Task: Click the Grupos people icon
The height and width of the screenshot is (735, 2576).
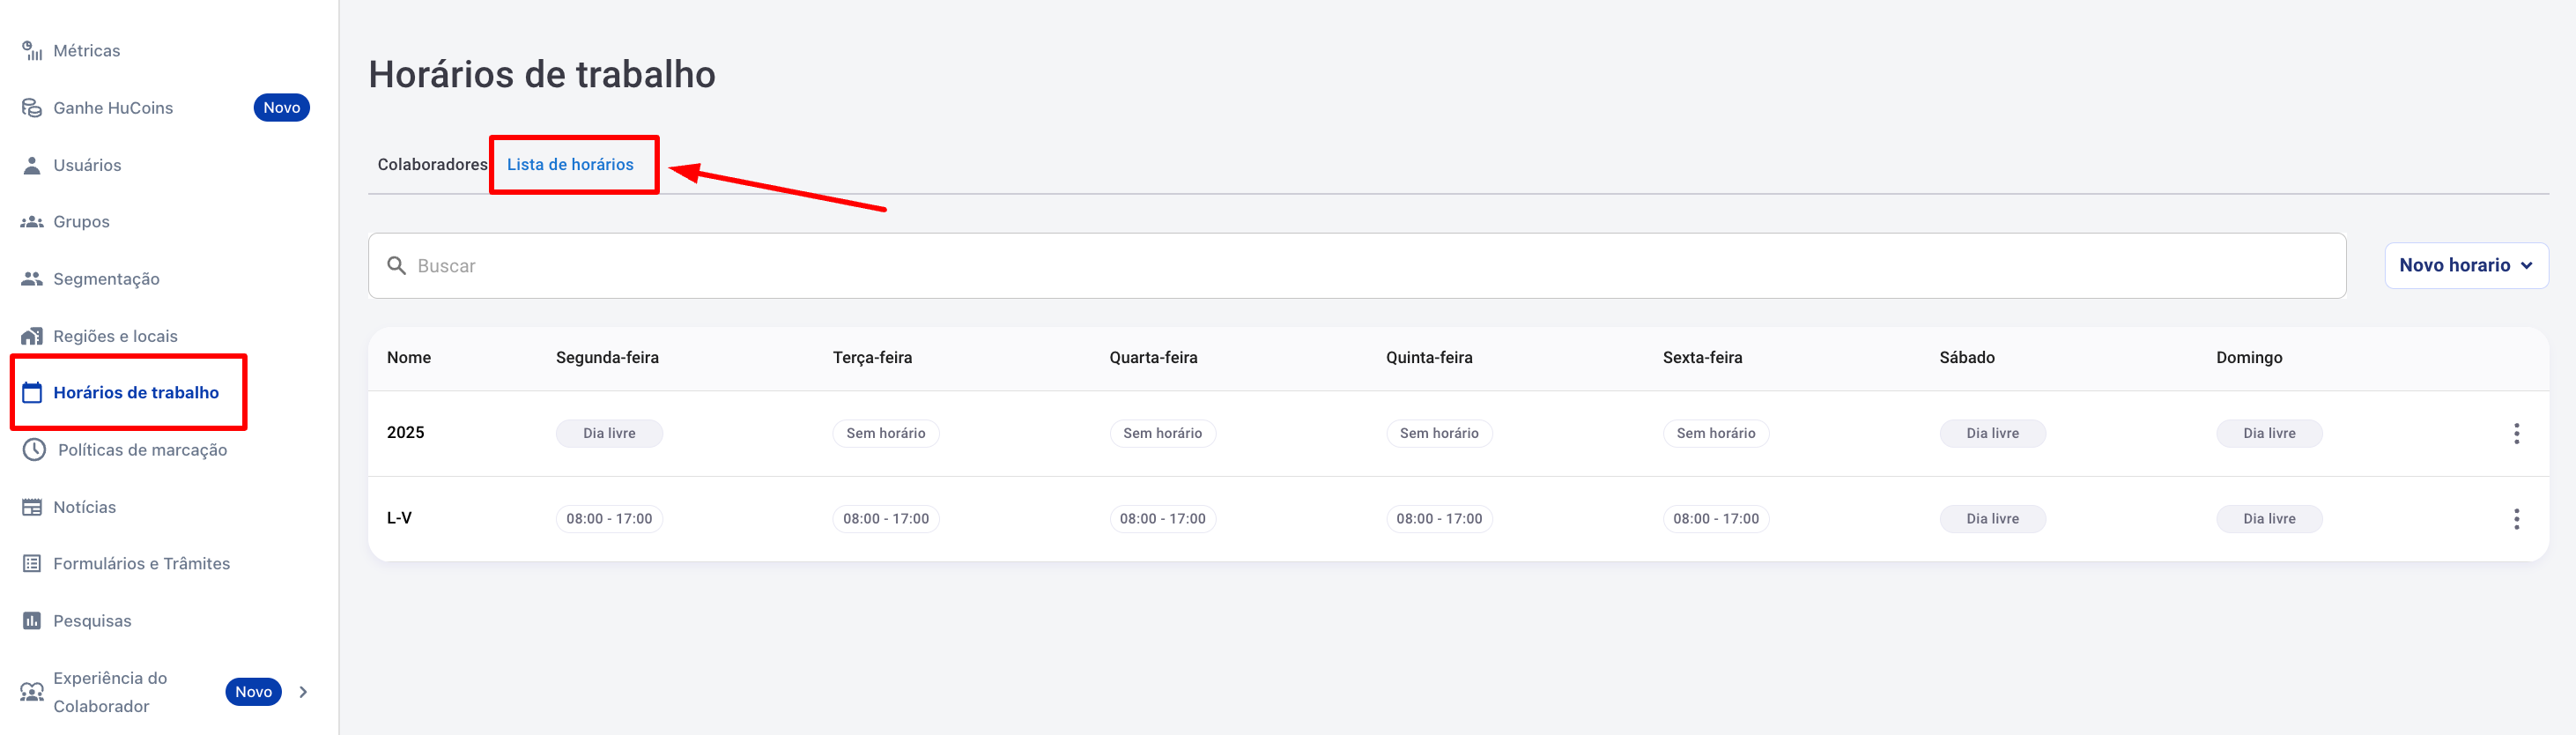Action: pos(32,222)
